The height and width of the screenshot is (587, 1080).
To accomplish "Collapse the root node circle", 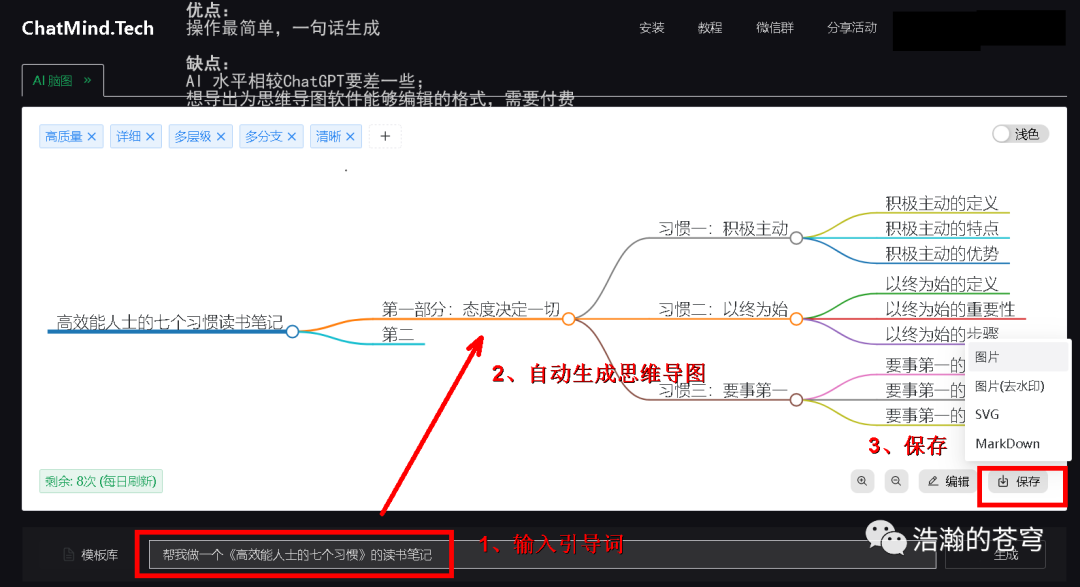I will (x=292, y=331).
